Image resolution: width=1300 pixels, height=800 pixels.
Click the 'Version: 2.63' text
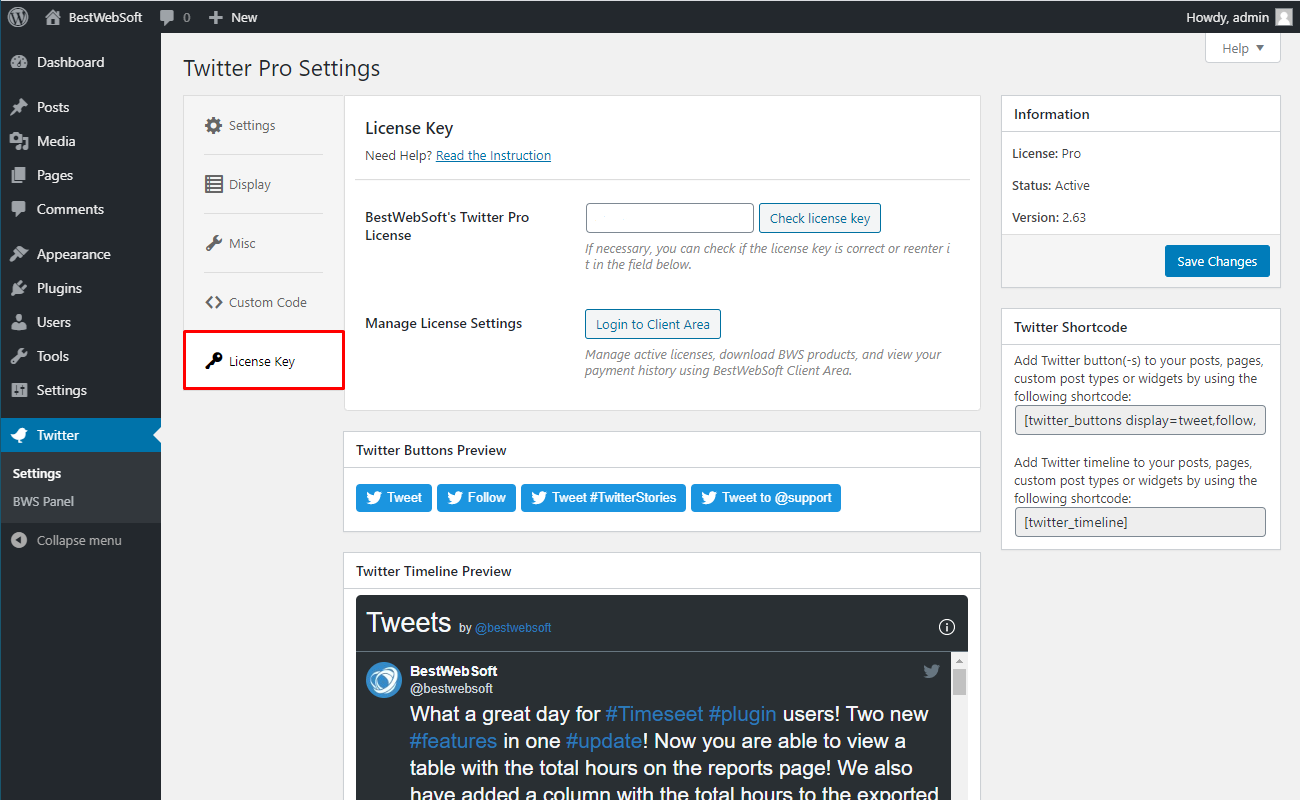[x=1050, y=217]
